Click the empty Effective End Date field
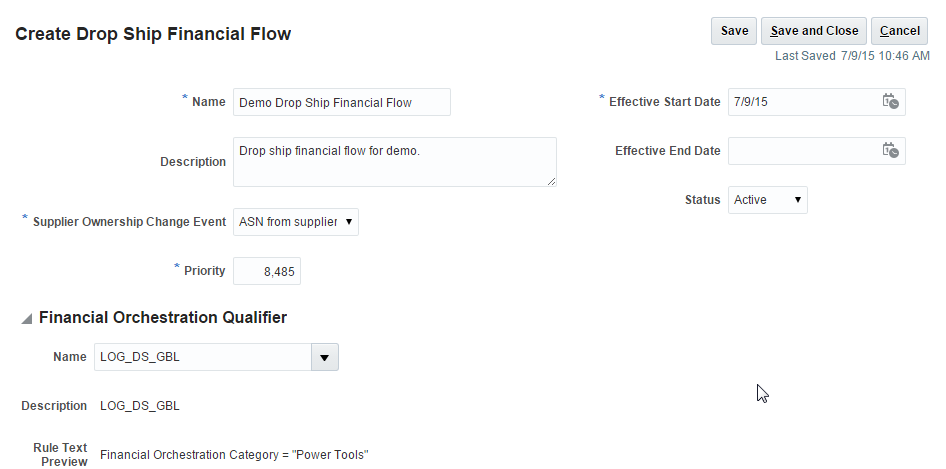 803,151
